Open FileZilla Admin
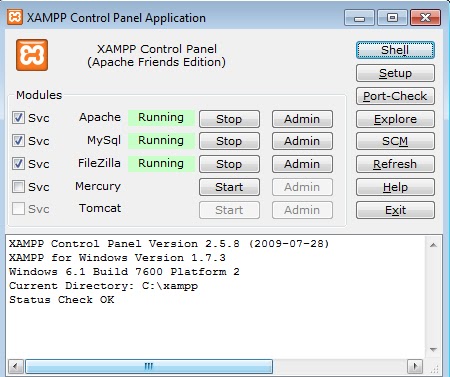Image resolution: width=450 pixels, height=377 pixels. pos(302,164)
